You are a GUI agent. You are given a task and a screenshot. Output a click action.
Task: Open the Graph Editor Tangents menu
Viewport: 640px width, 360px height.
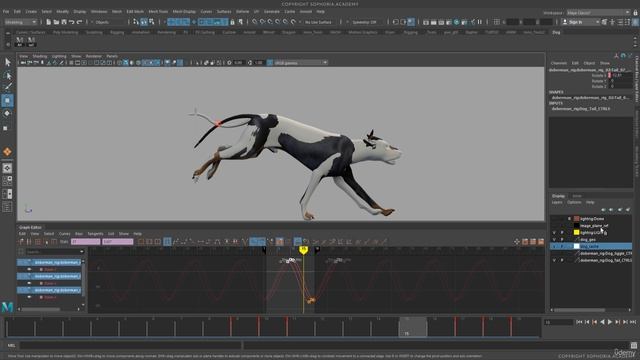[96, 234]
